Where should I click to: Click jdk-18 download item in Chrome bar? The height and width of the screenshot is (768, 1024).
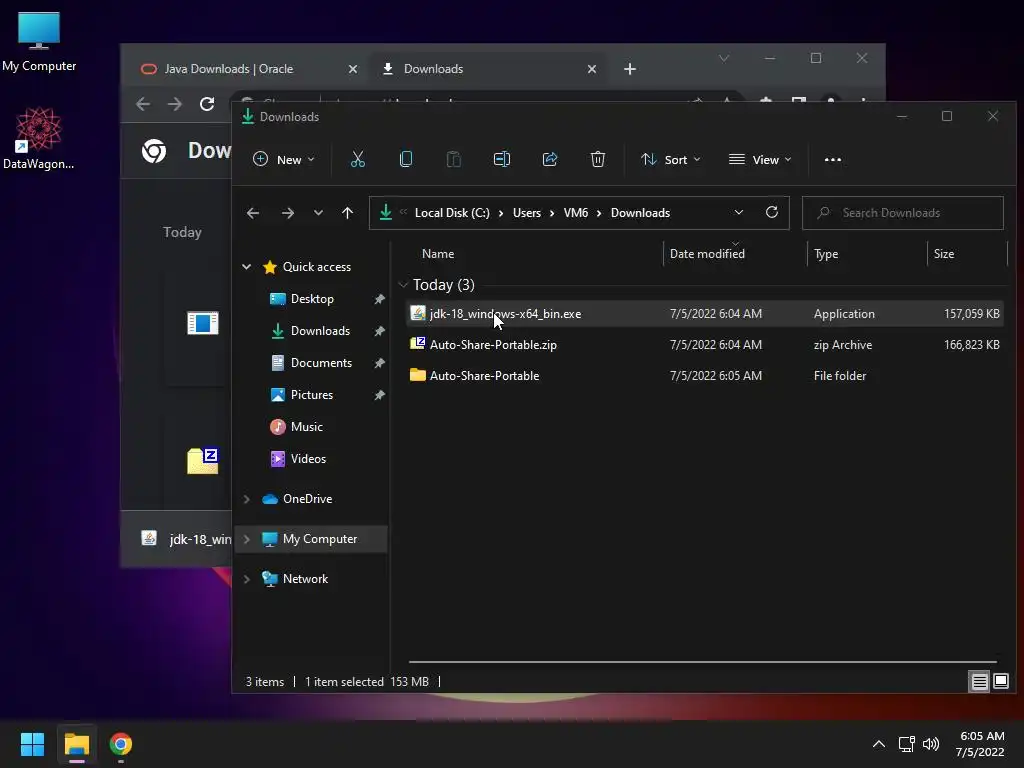coord(186,539)
